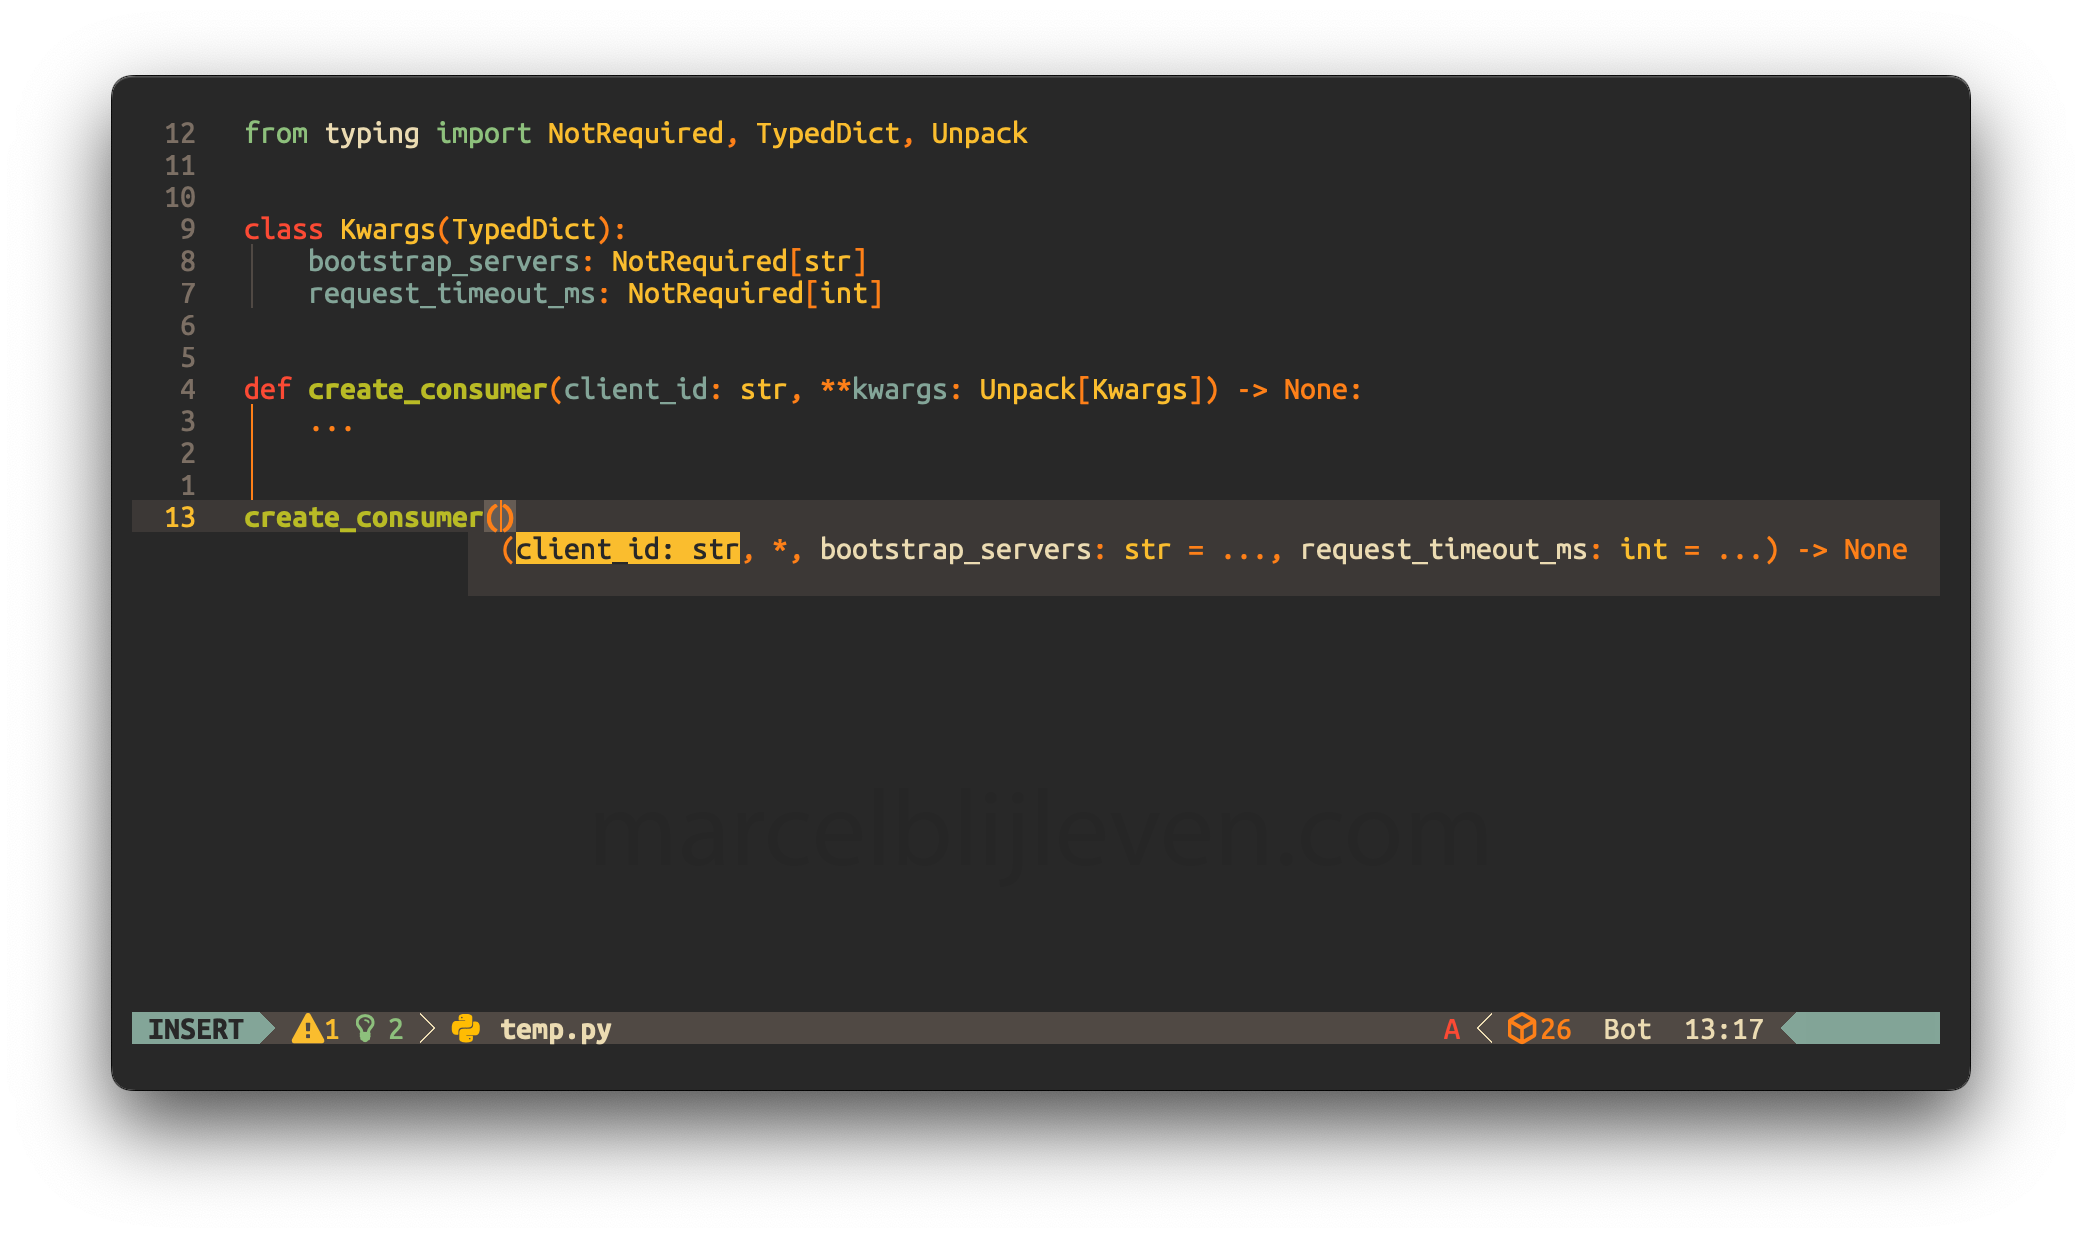This screenshot has width=2082, height=1238.
Task: Expand the chevron after the hint count "2"
Action: (426, 1028)
